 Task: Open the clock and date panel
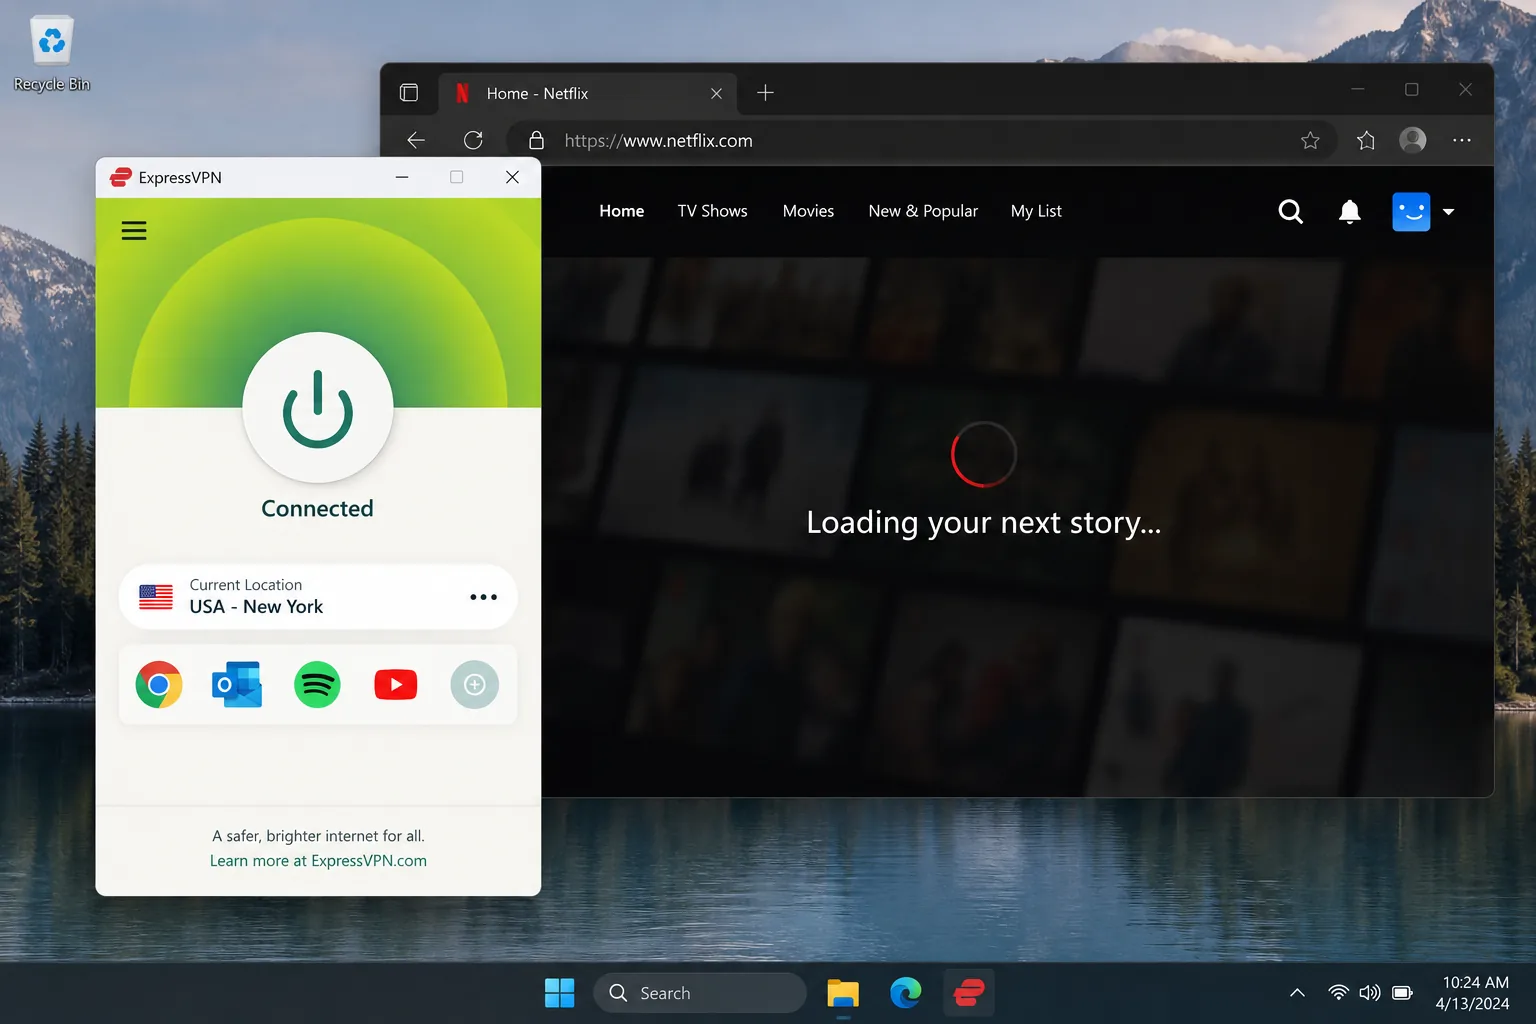(1472, 993)
